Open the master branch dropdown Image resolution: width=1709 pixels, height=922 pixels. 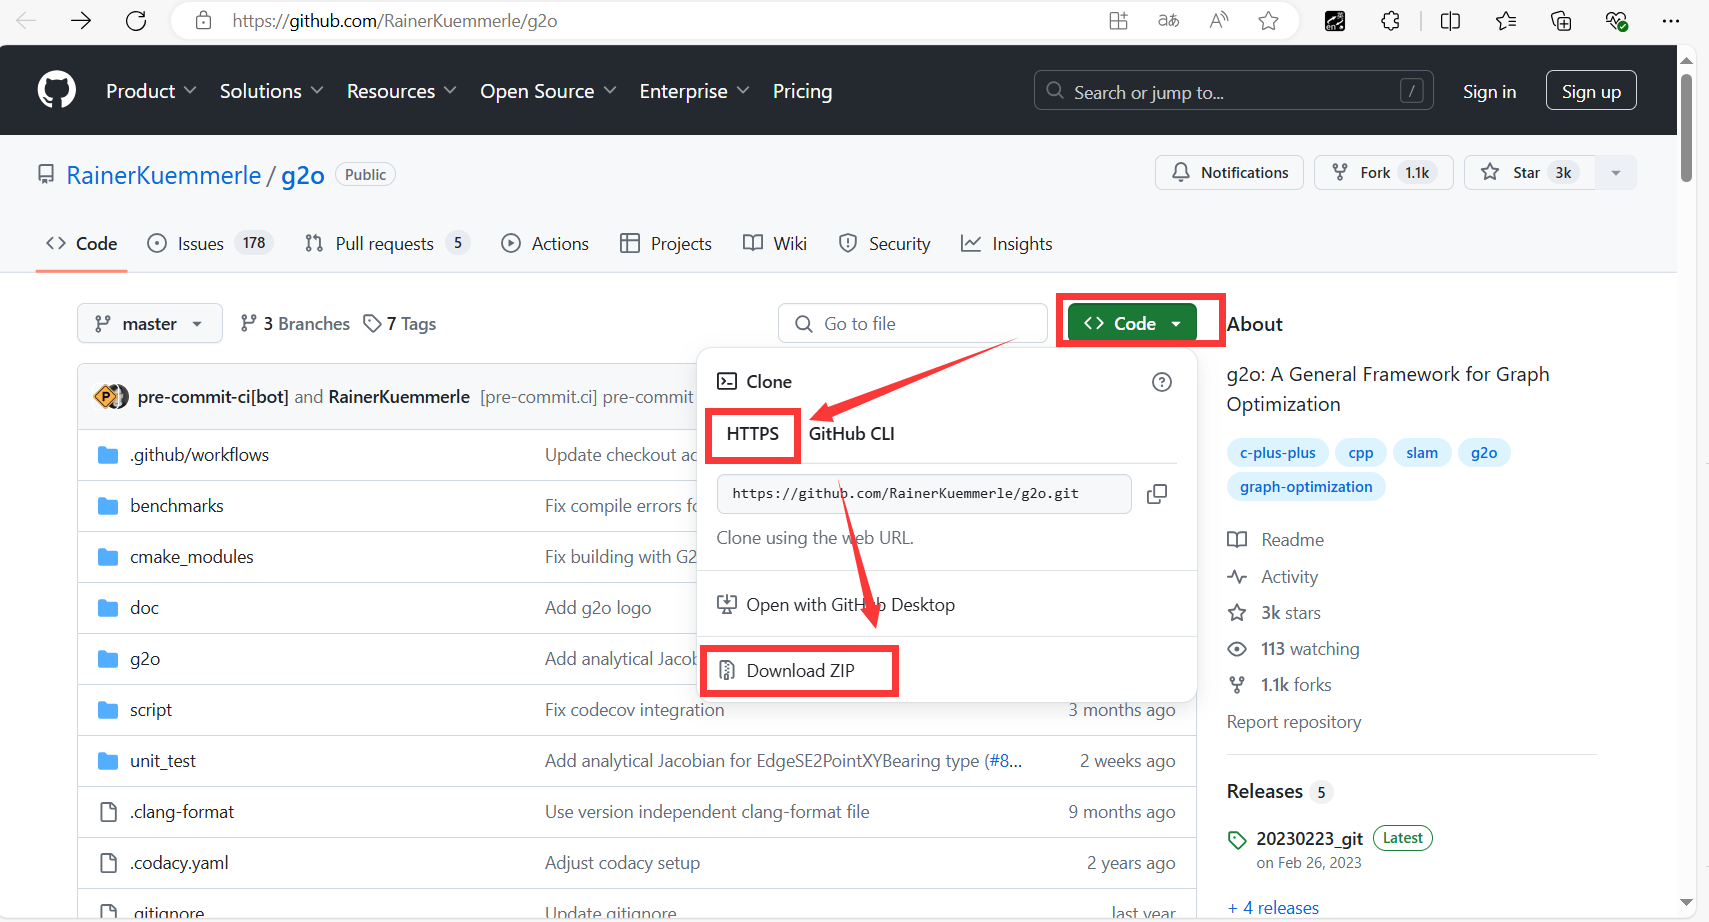150,324
